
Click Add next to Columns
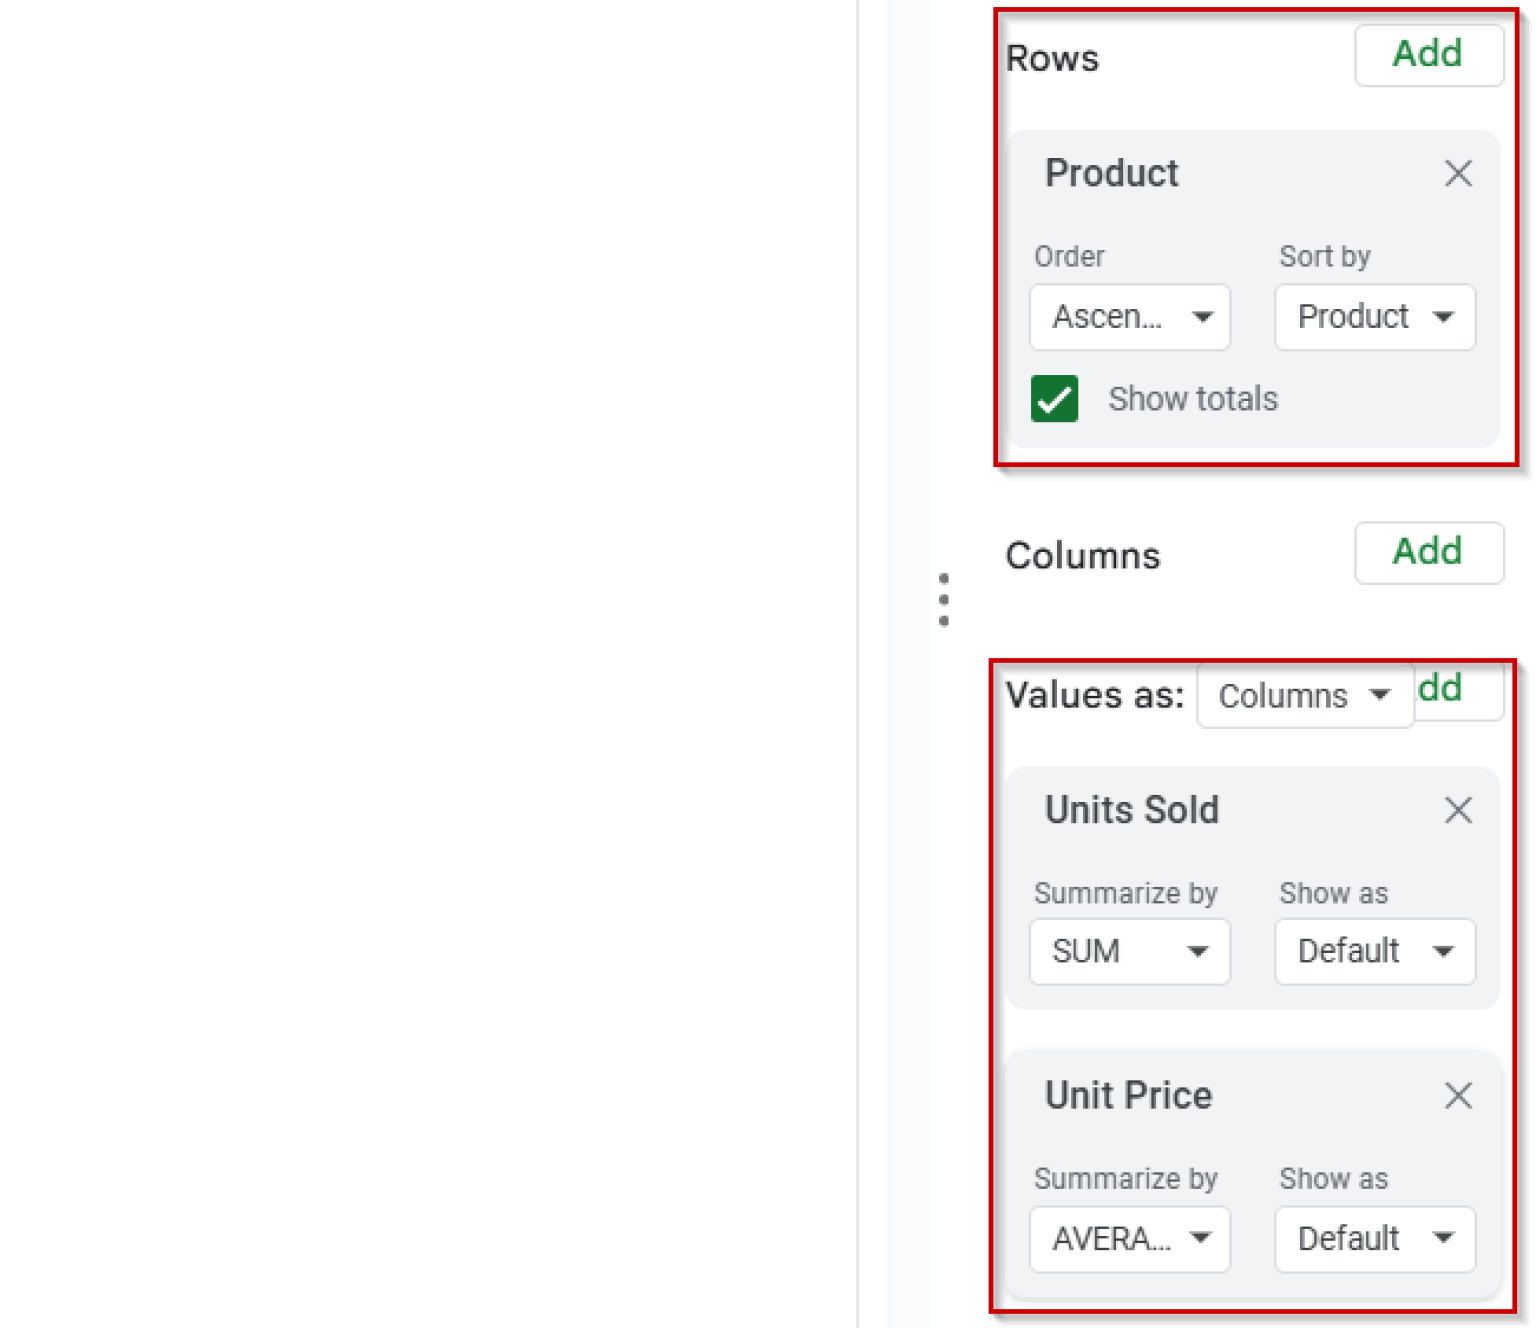[1428, 552]
